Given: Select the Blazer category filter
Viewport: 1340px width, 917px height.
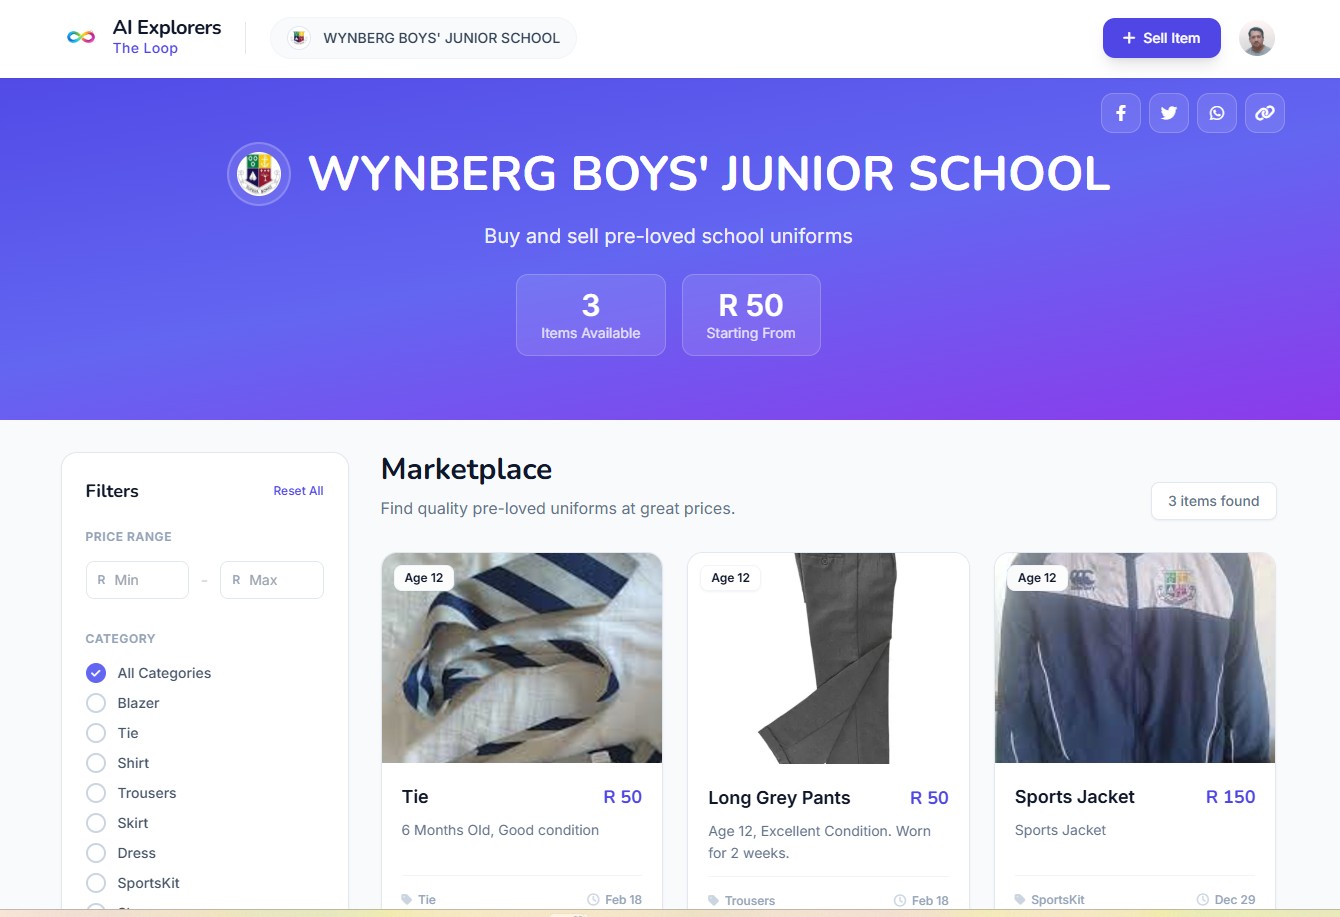Looking at the screenshot, I should point(96,703).
